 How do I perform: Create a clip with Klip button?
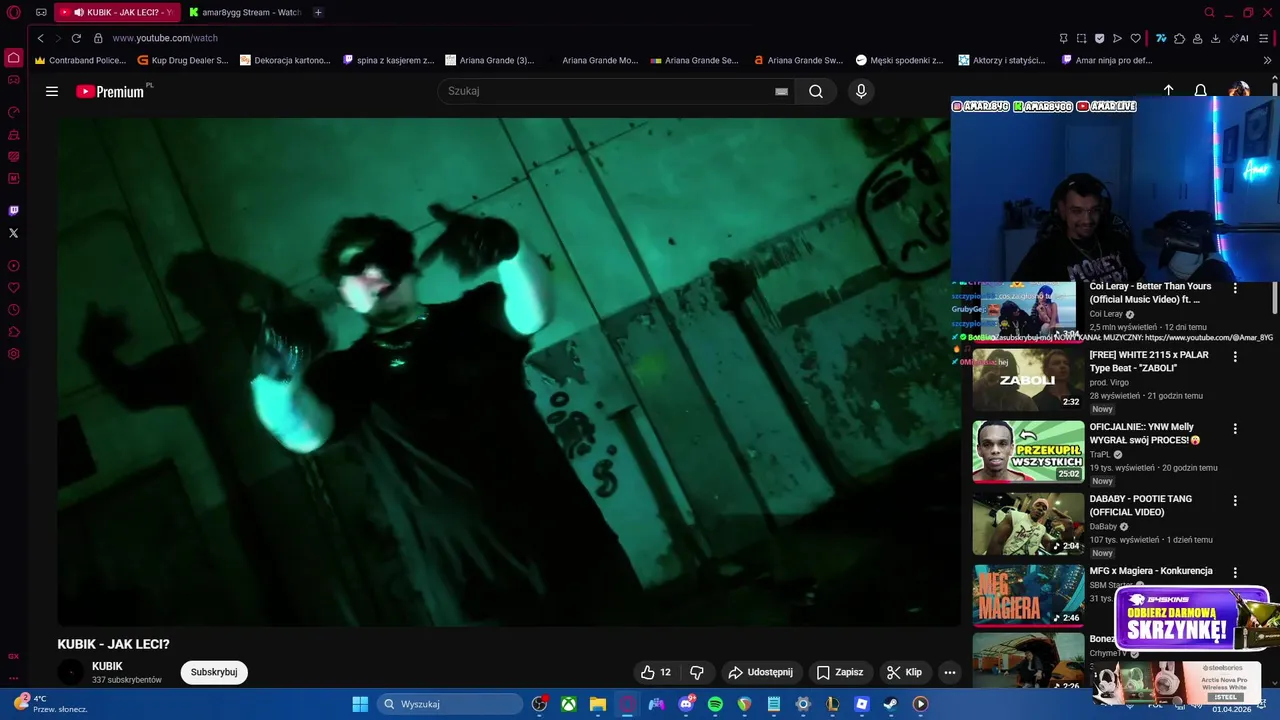[904, 672]
